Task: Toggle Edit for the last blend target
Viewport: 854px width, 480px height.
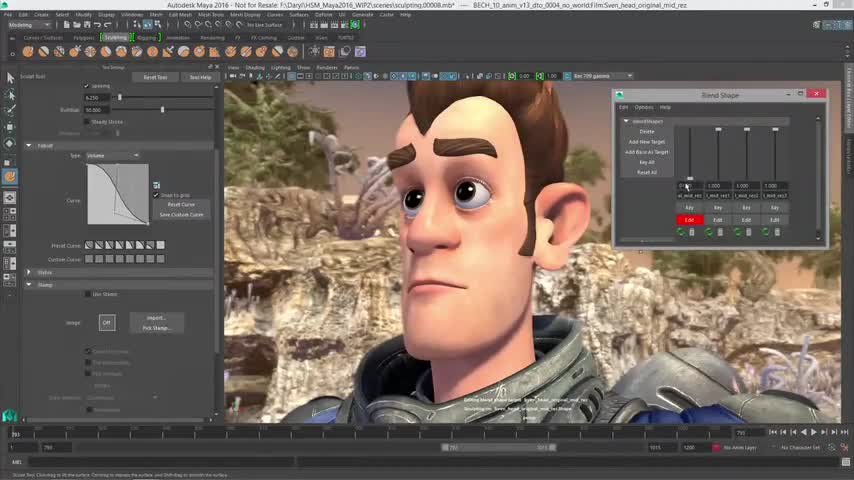Action: [x=774, y=220]
